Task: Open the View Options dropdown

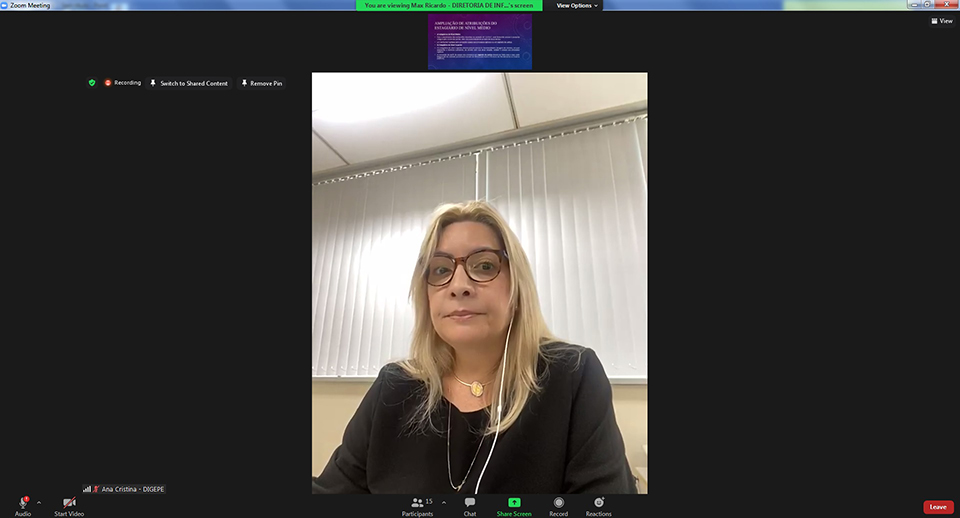Action: [577, 6]
